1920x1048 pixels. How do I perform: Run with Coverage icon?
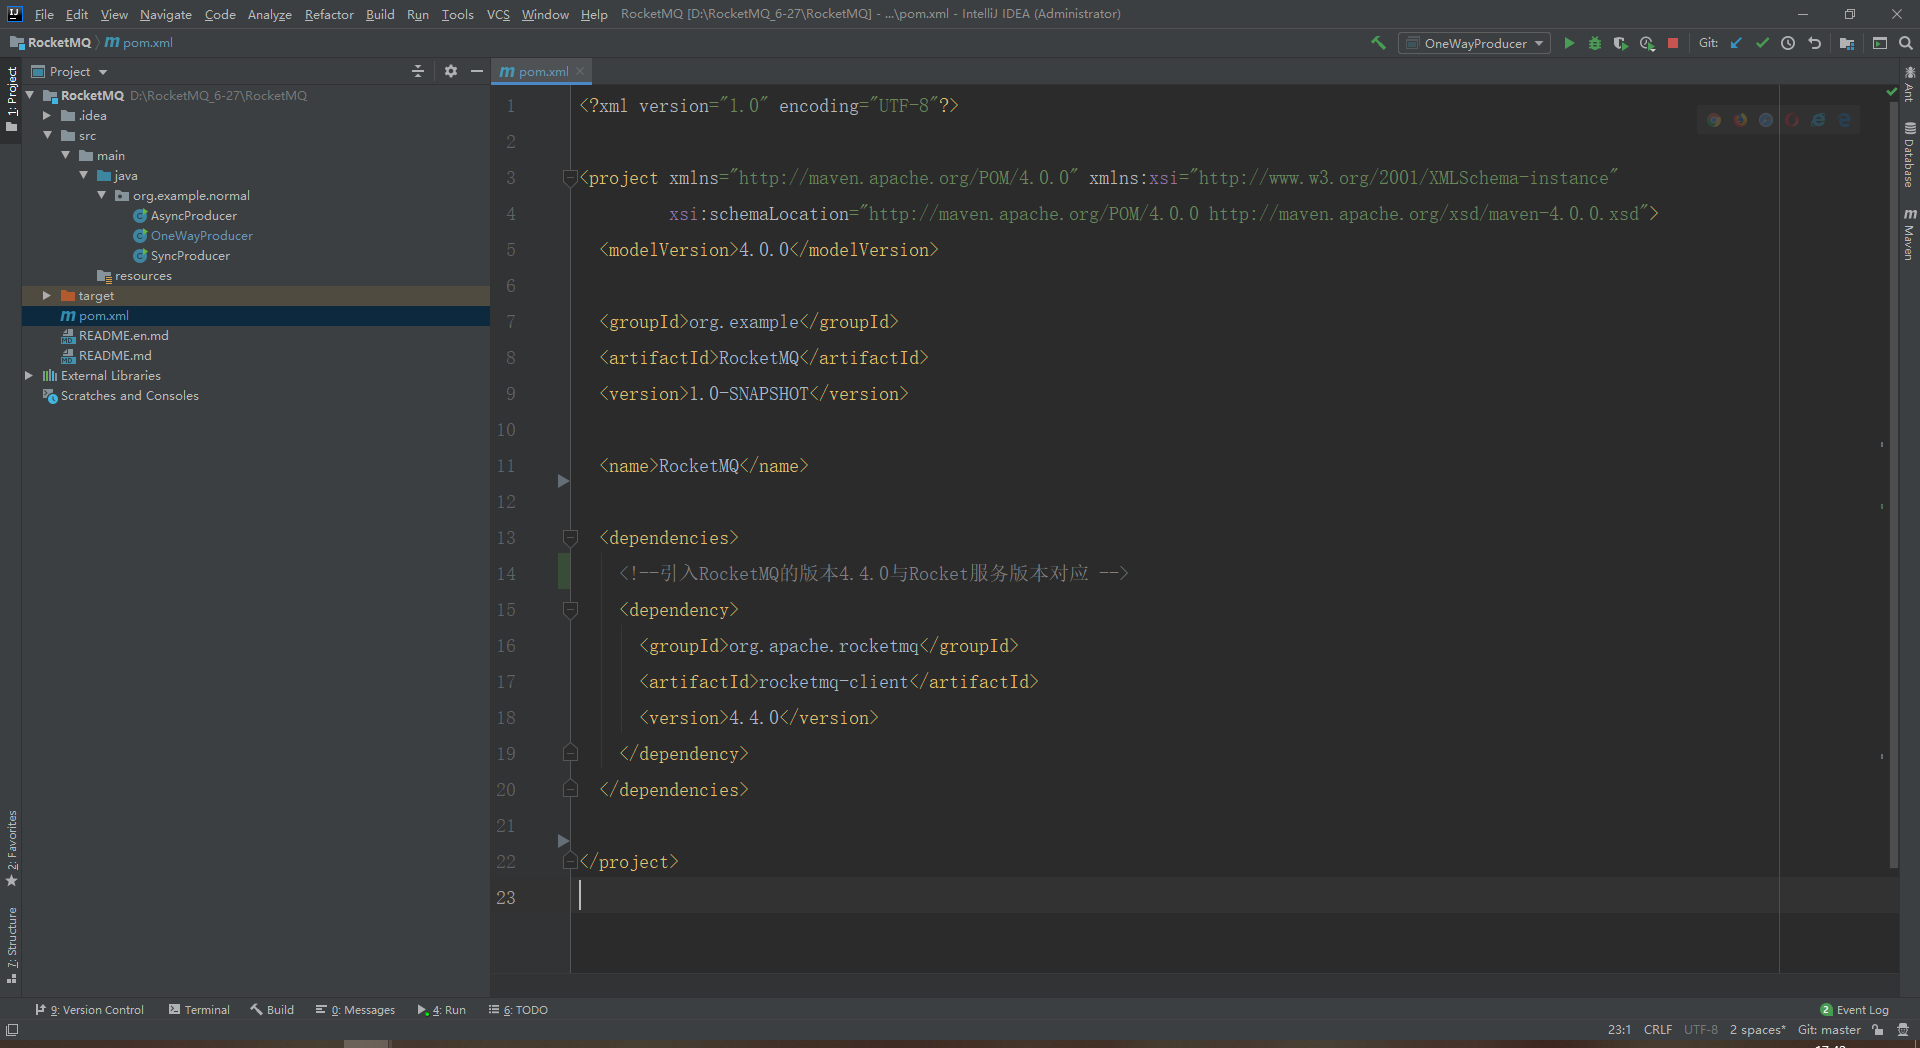point(1621,43)
